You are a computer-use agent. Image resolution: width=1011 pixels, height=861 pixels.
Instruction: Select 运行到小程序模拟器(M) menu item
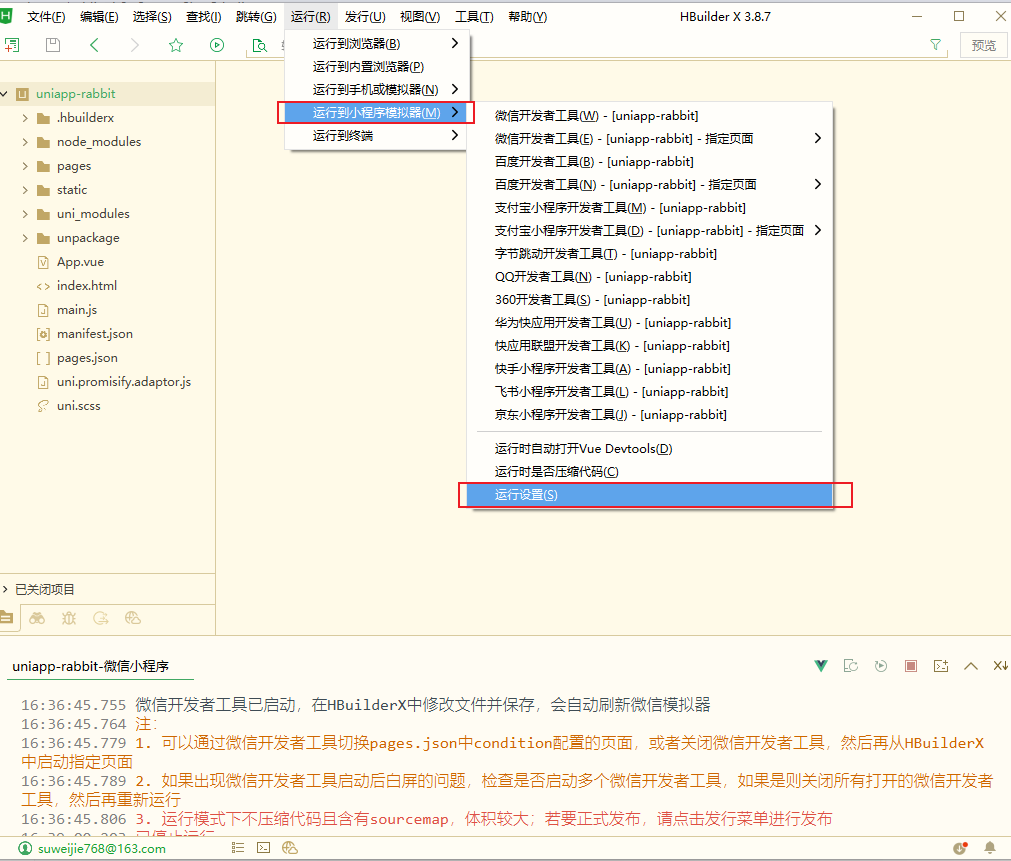(377, 112)
